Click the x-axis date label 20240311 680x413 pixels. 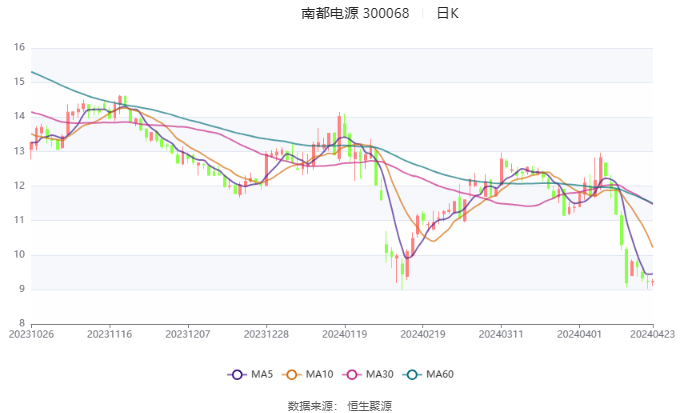click(501, 334)
